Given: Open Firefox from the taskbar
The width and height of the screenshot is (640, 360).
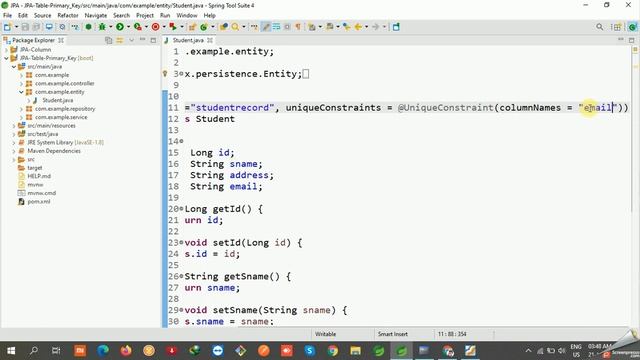Looking at the screenshot, I should point(126,351).
